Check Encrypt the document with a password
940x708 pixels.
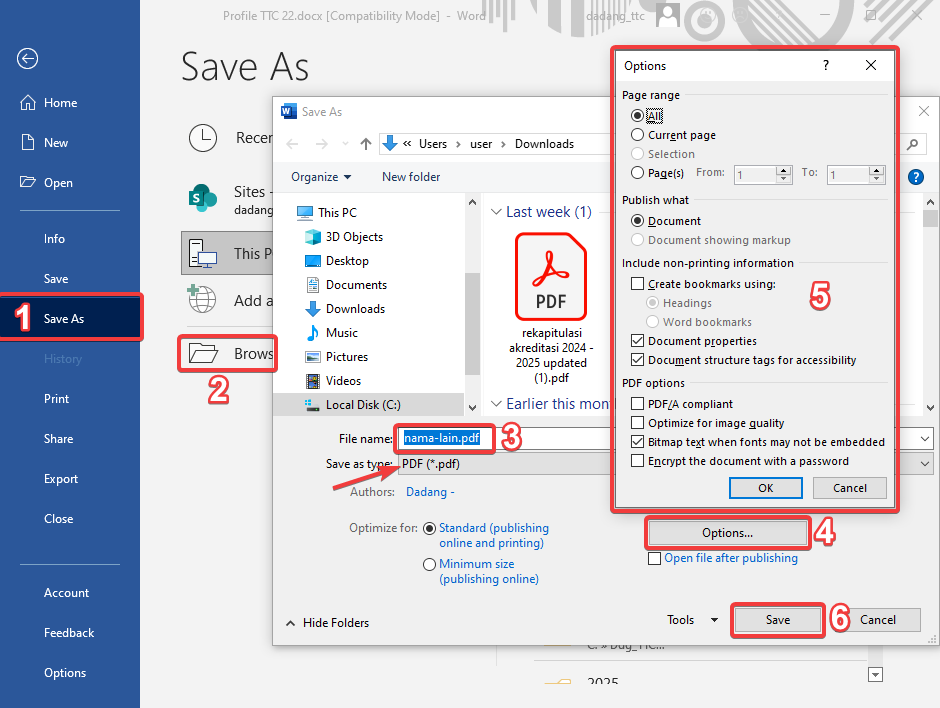tap(638, 461)
